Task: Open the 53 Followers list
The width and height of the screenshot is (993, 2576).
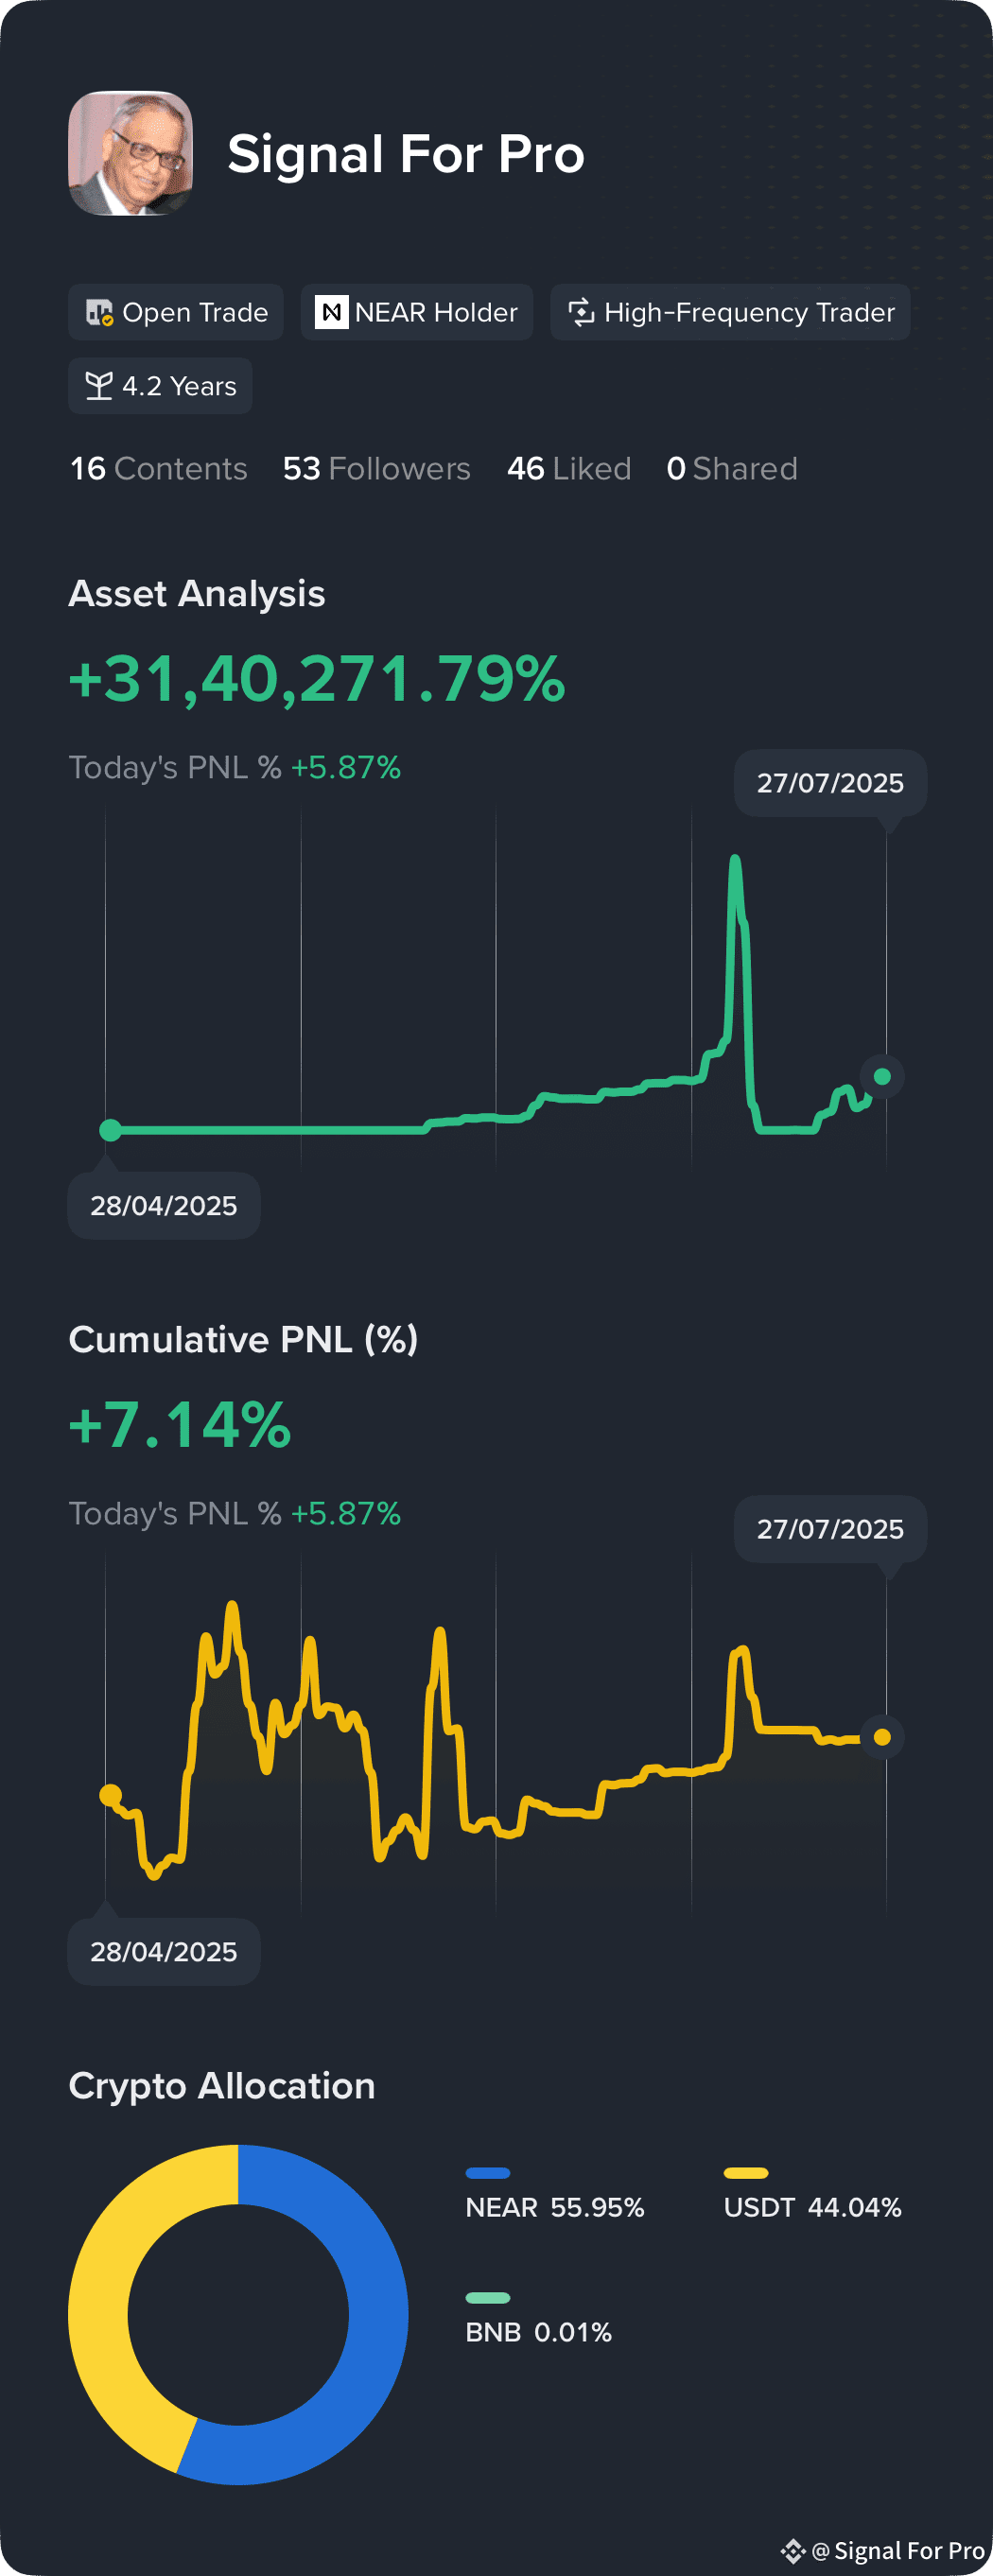Action: [x=376, y=468]
